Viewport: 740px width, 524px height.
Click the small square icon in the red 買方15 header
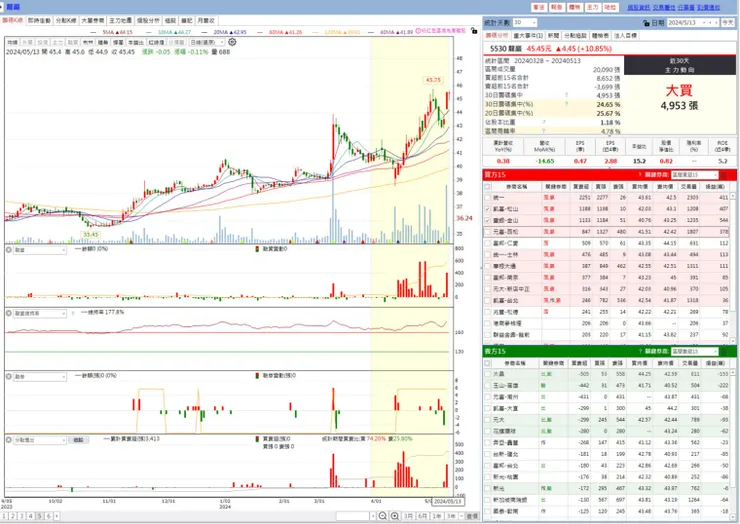723,175
